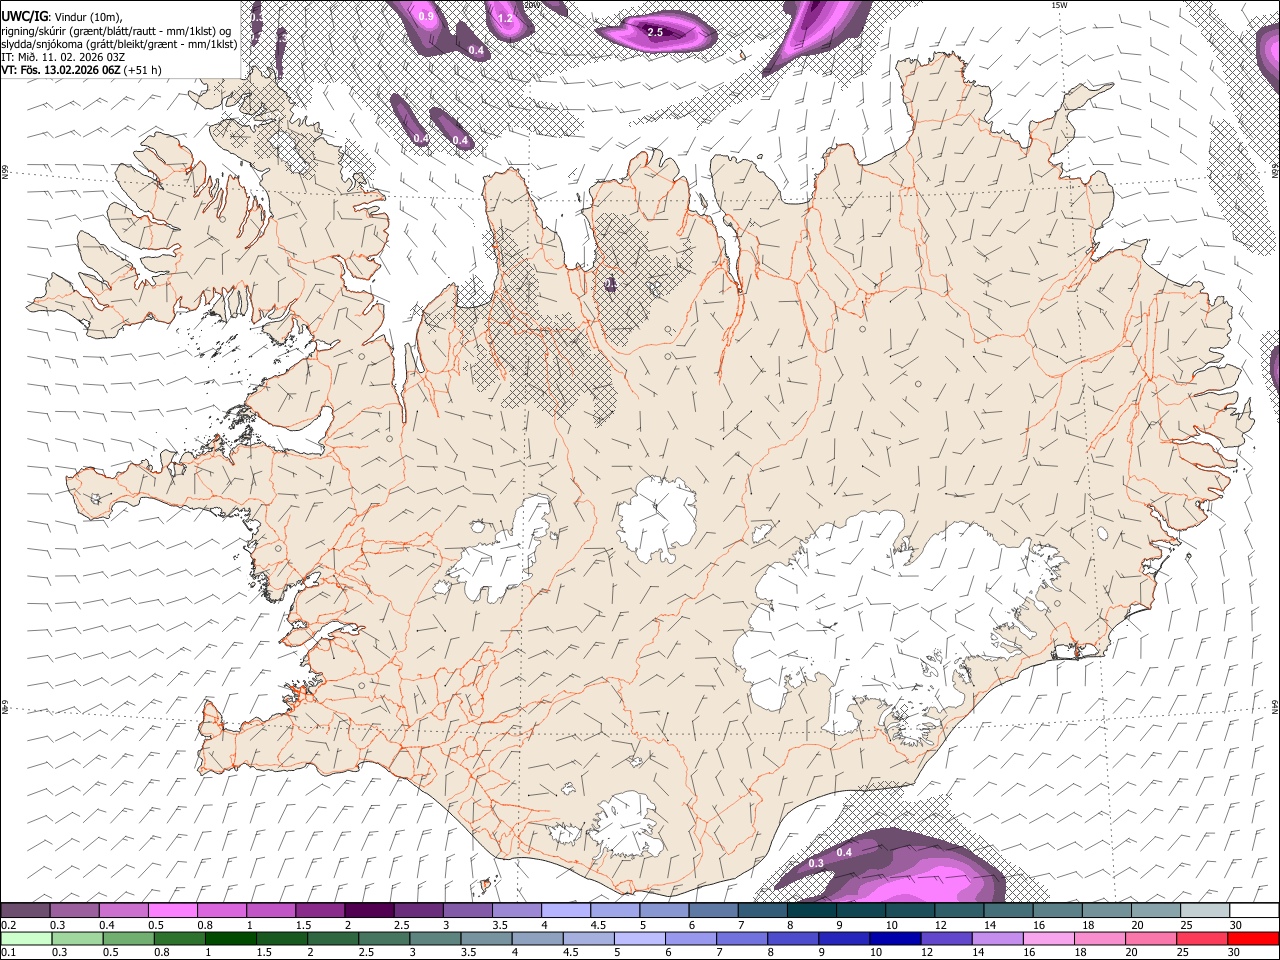Viewport: 1280px width, 960px height.
Task: Click the 'rigning/skúrir' legend description line
Action: click(116, 30)
